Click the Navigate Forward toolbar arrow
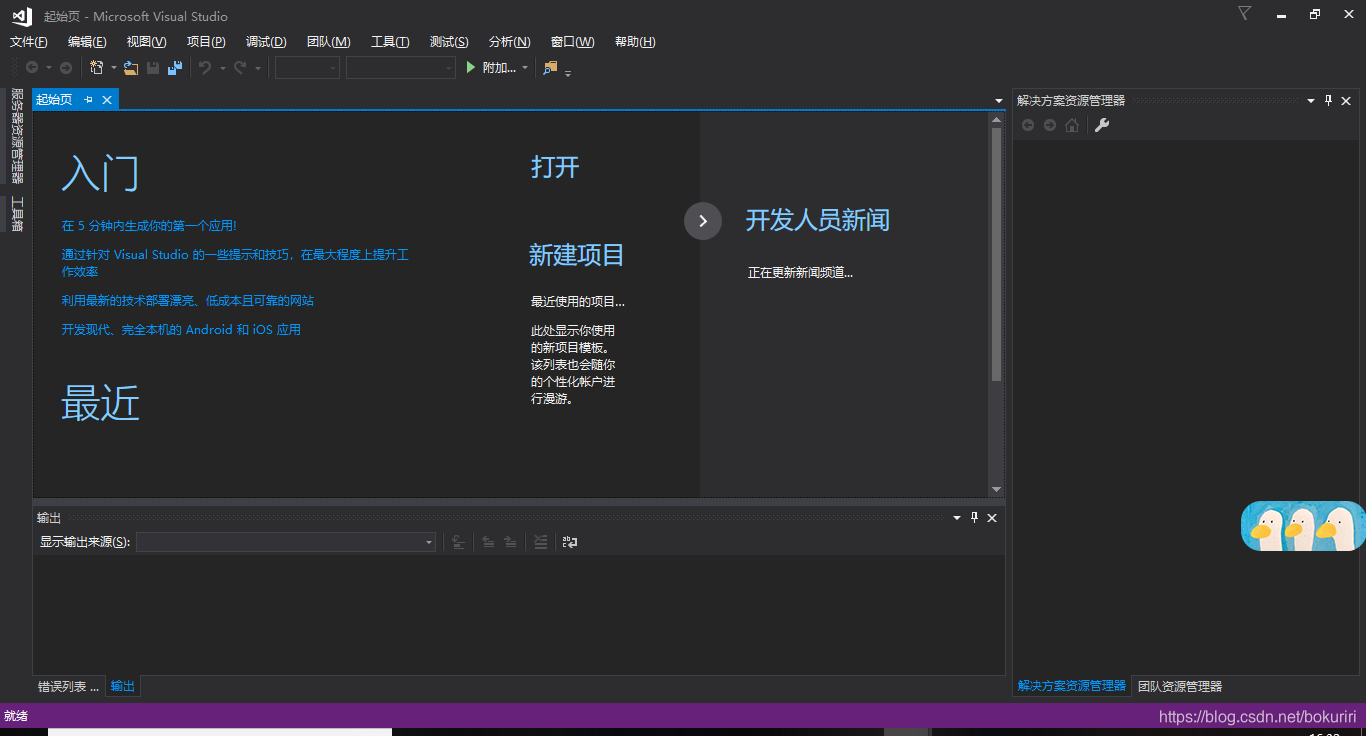Screen dimensions: 1366x736 click(x=66, y=68)
